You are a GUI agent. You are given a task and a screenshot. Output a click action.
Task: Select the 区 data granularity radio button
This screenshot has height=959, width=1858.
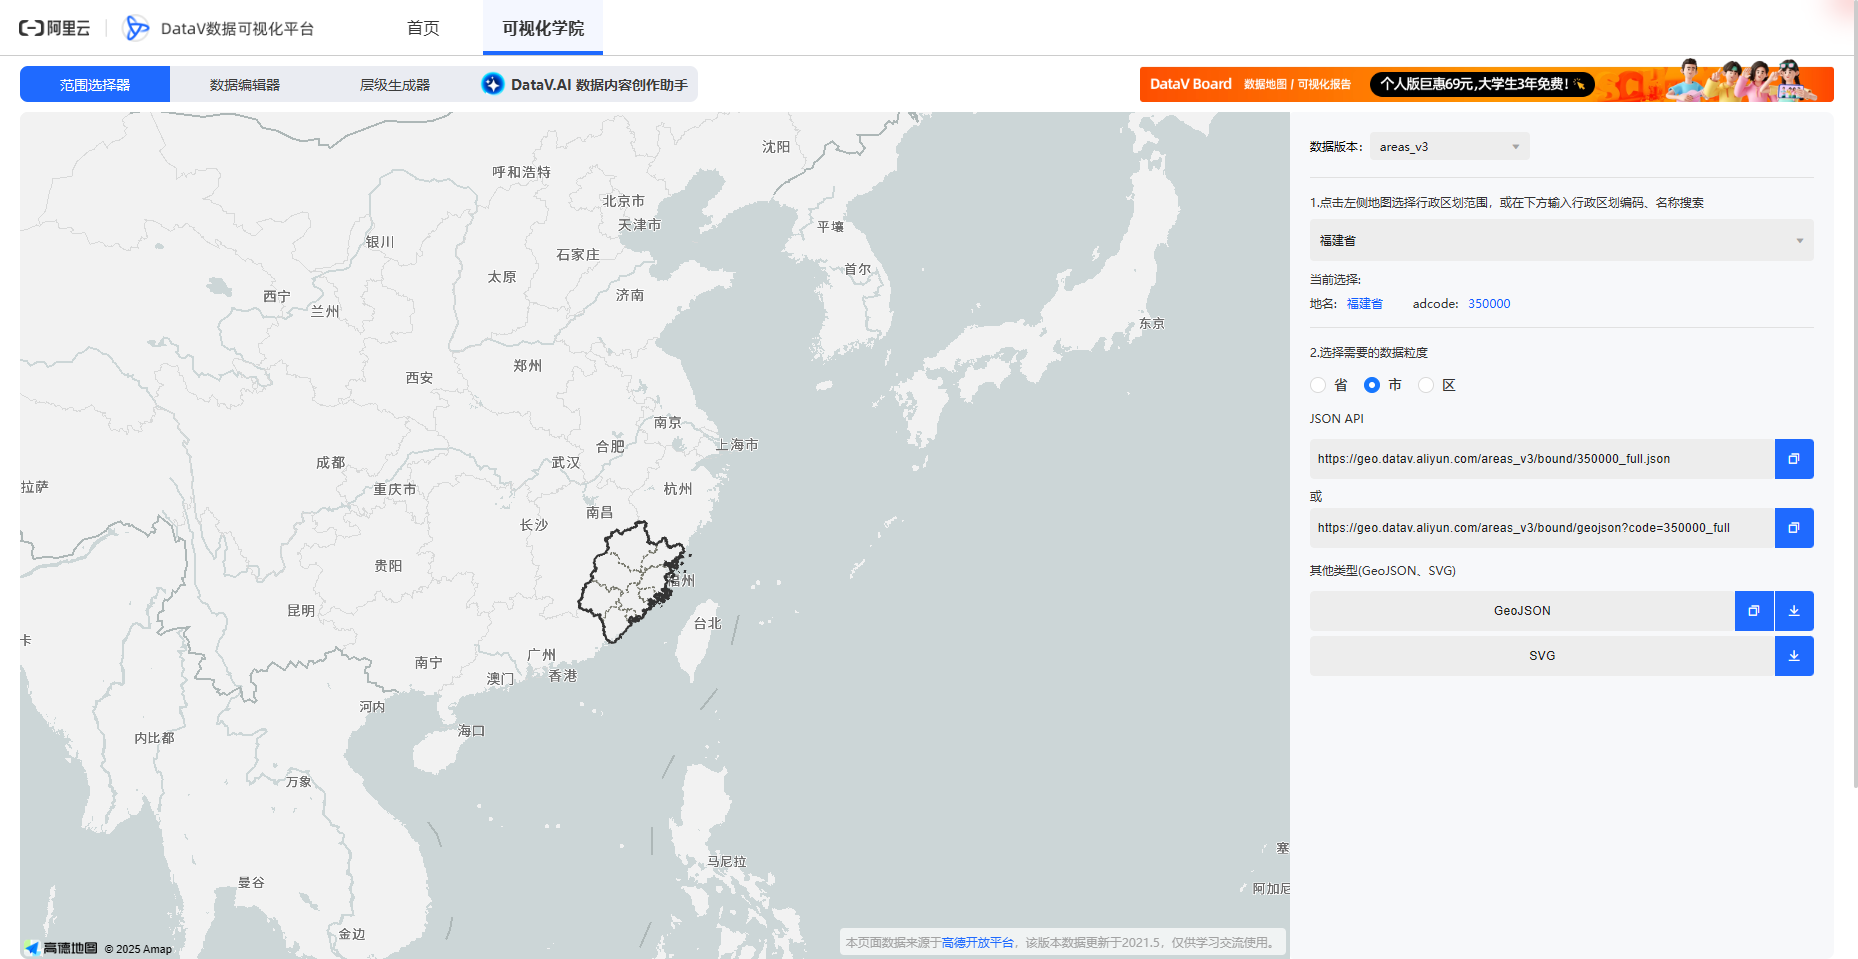coord(1425,385)
